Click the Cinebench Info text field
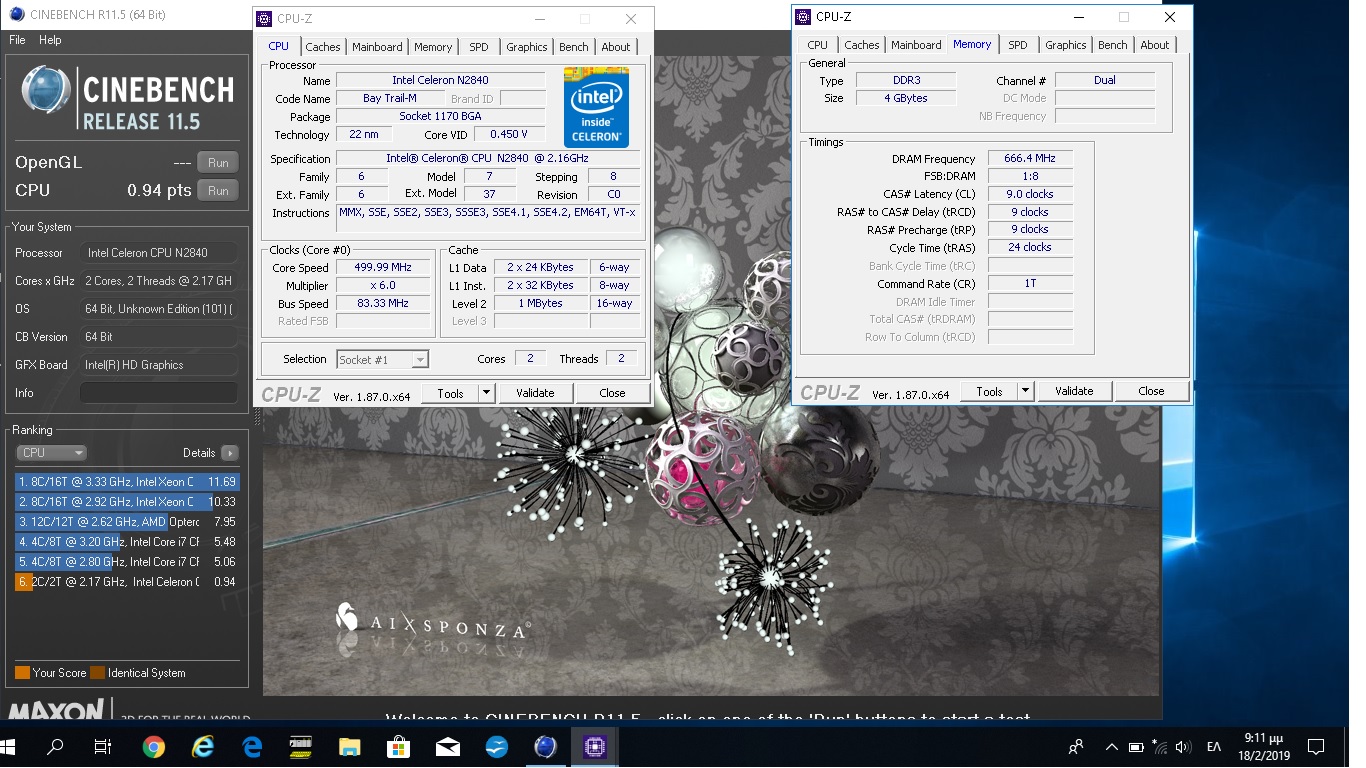 click(x=159, y=393)
